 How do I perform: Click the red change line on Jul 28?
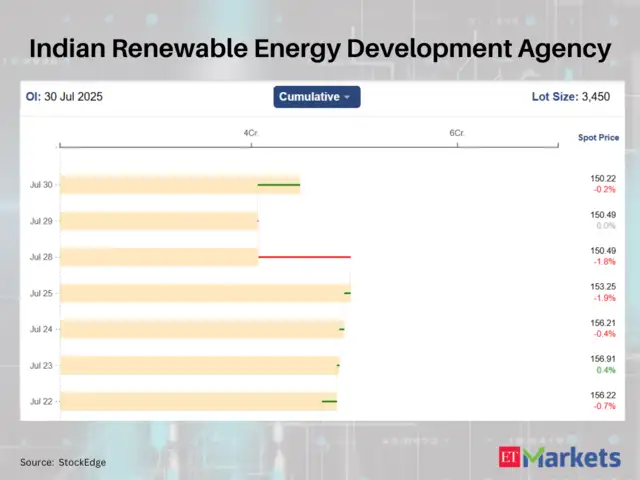click(x=304, y=257)
